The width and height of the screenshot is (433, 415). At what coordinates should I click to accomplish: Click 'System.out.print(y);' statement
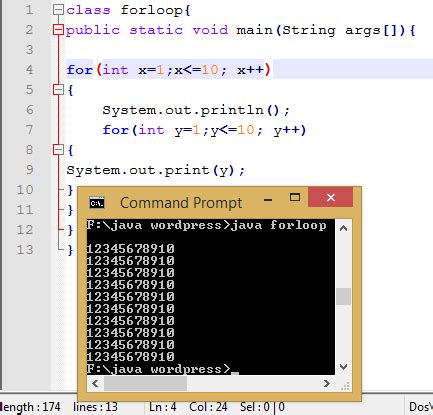click(156, 170)
